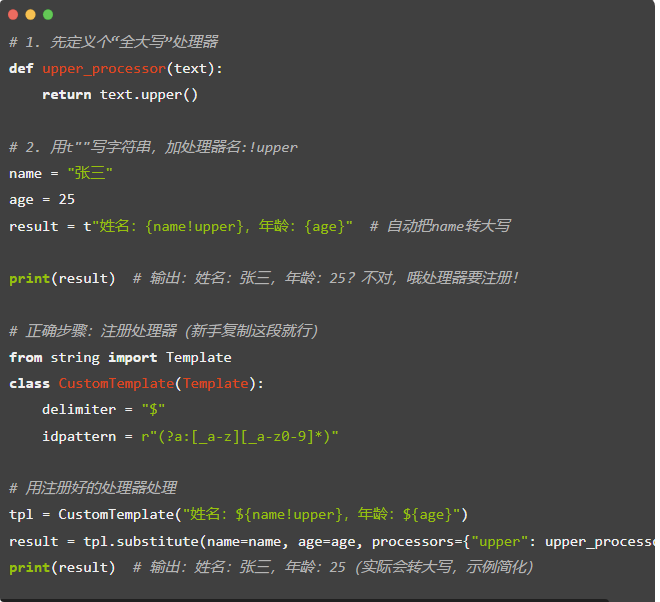The height and width of the screenshot is (602, 660).
Task: Click the from keyword in the import line
Action: click(x=25, y=357)
